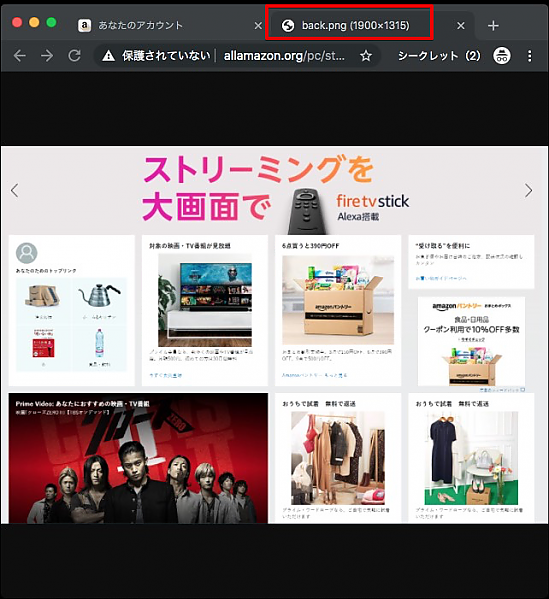Open the incognito profile icon
The image size is (549, 599).
pyautogui.click(x=502, y=56)
